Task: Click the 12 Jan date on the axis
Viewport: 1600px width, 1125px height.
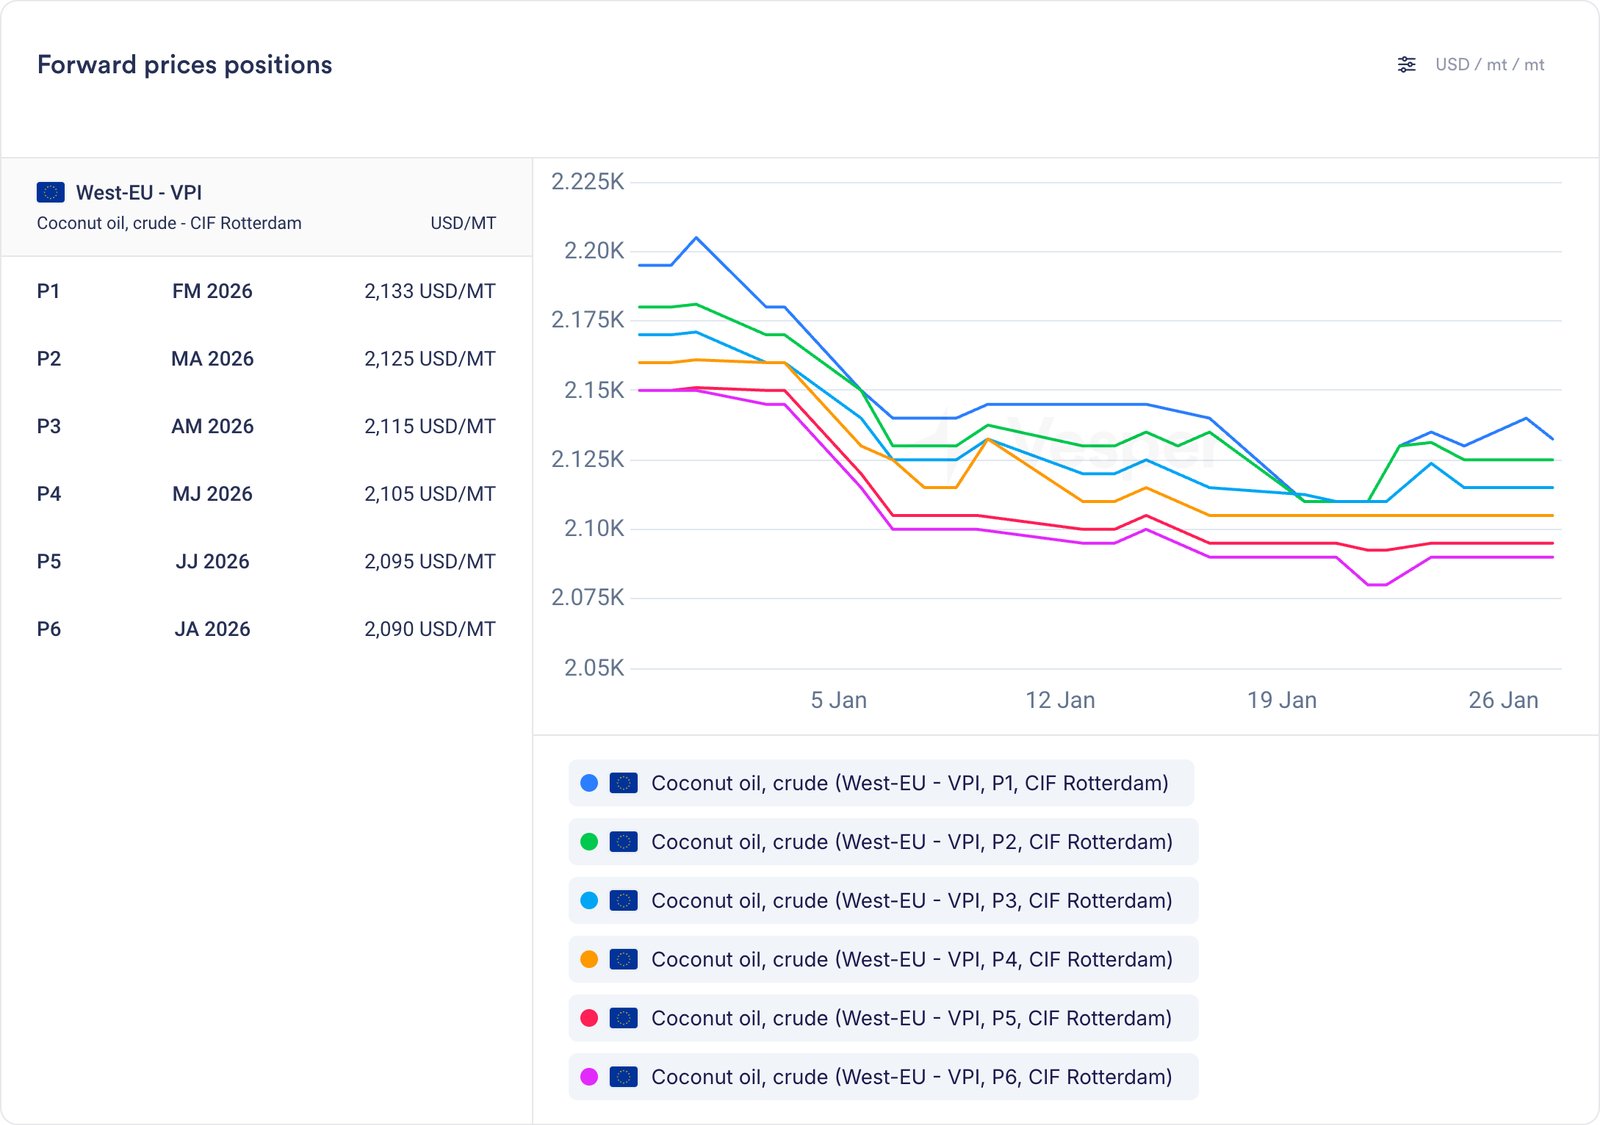Action: (x=1060, y=700)
